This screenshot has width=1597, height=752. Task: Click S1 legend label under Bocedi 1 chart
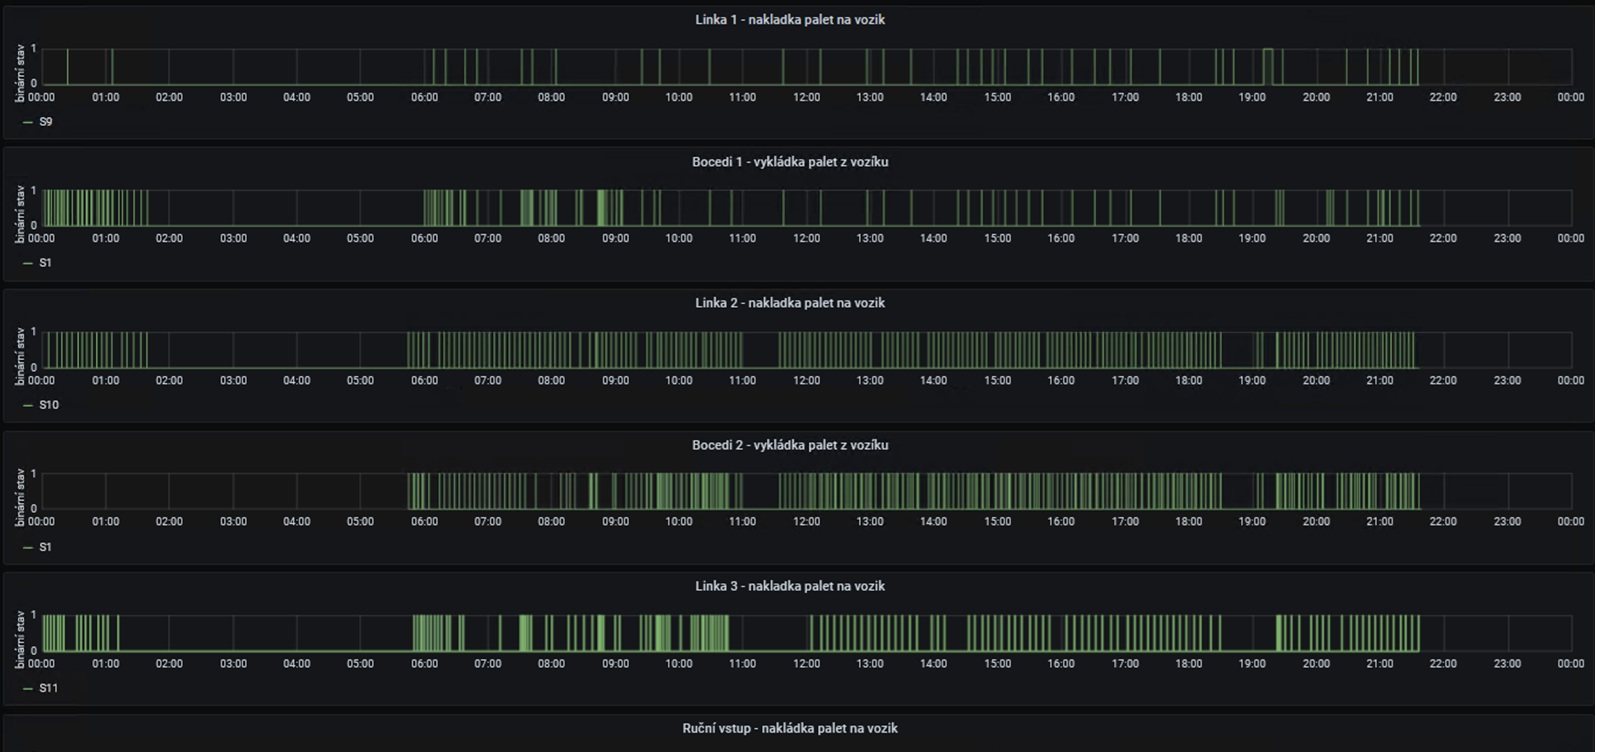point(46,263)
